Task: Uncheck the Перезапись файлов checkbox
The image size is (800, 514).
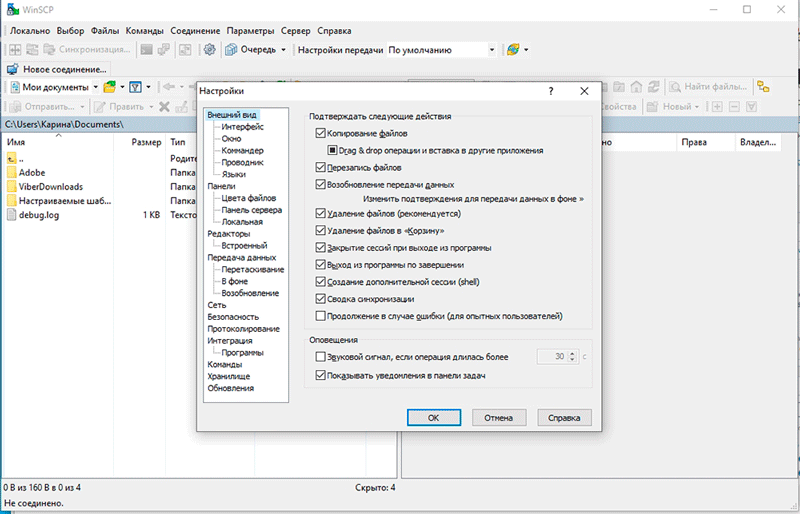Action: (320, 168)
